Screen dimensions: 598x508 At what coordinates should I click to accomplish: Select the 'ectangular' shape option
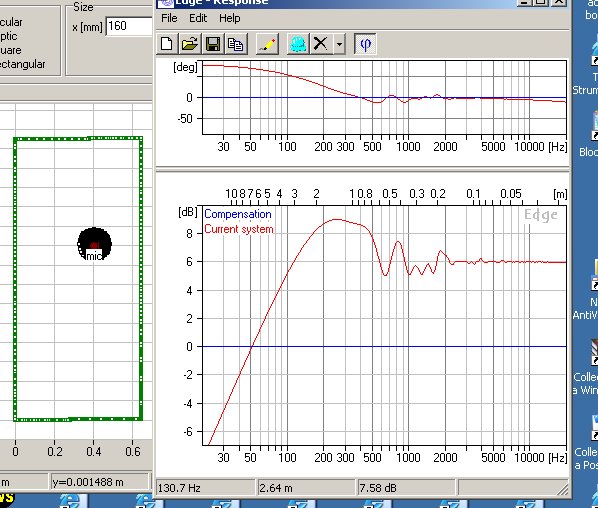23,64
